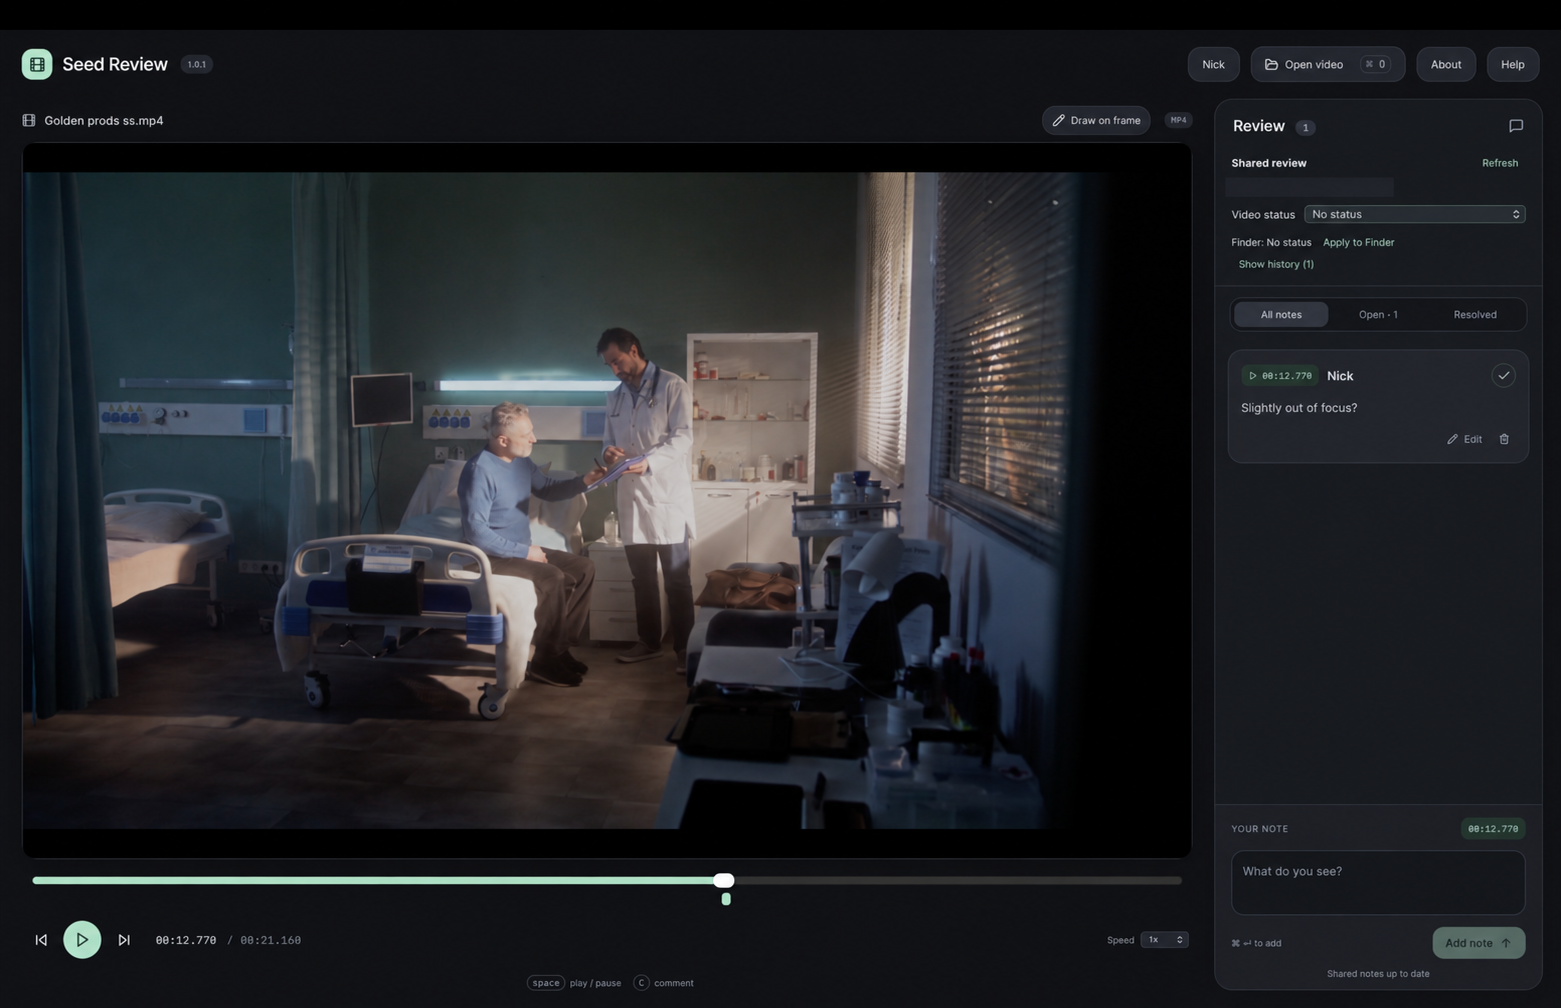This screenshot has height=1008, width=1561.
Task: Click the Open video button
Action: [1327, 64]
